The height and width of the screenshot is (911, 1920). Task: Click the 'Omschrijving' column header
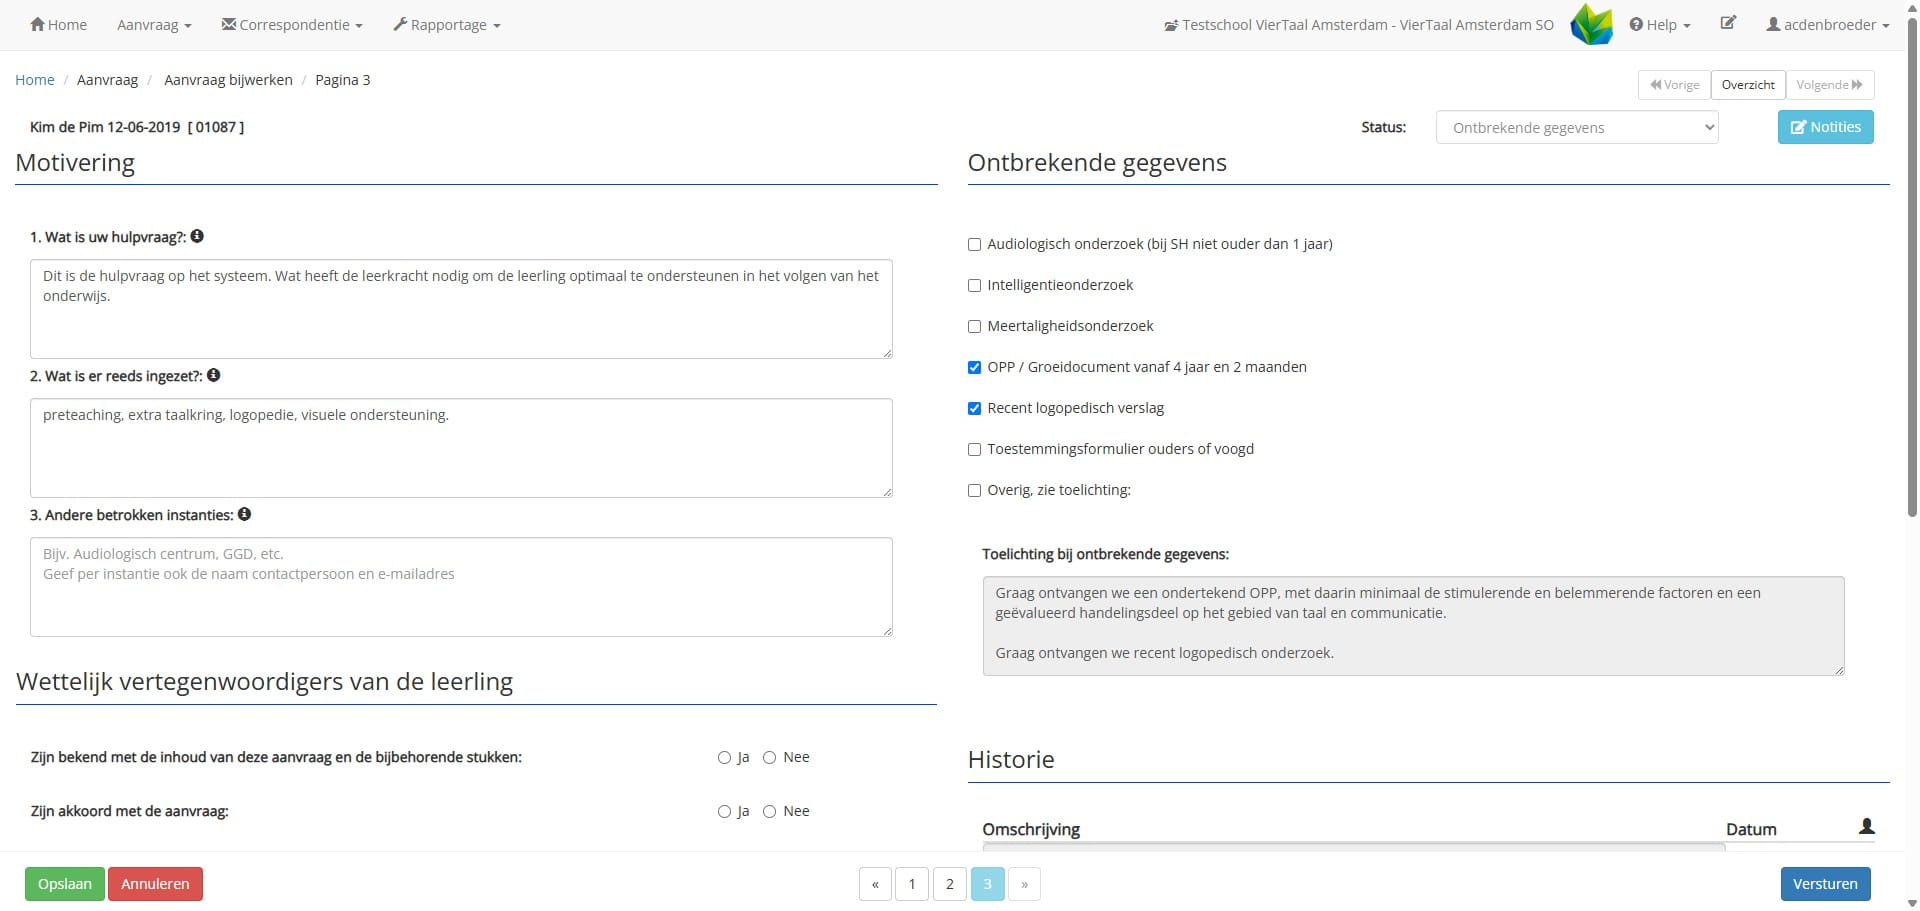point(1031,829)
